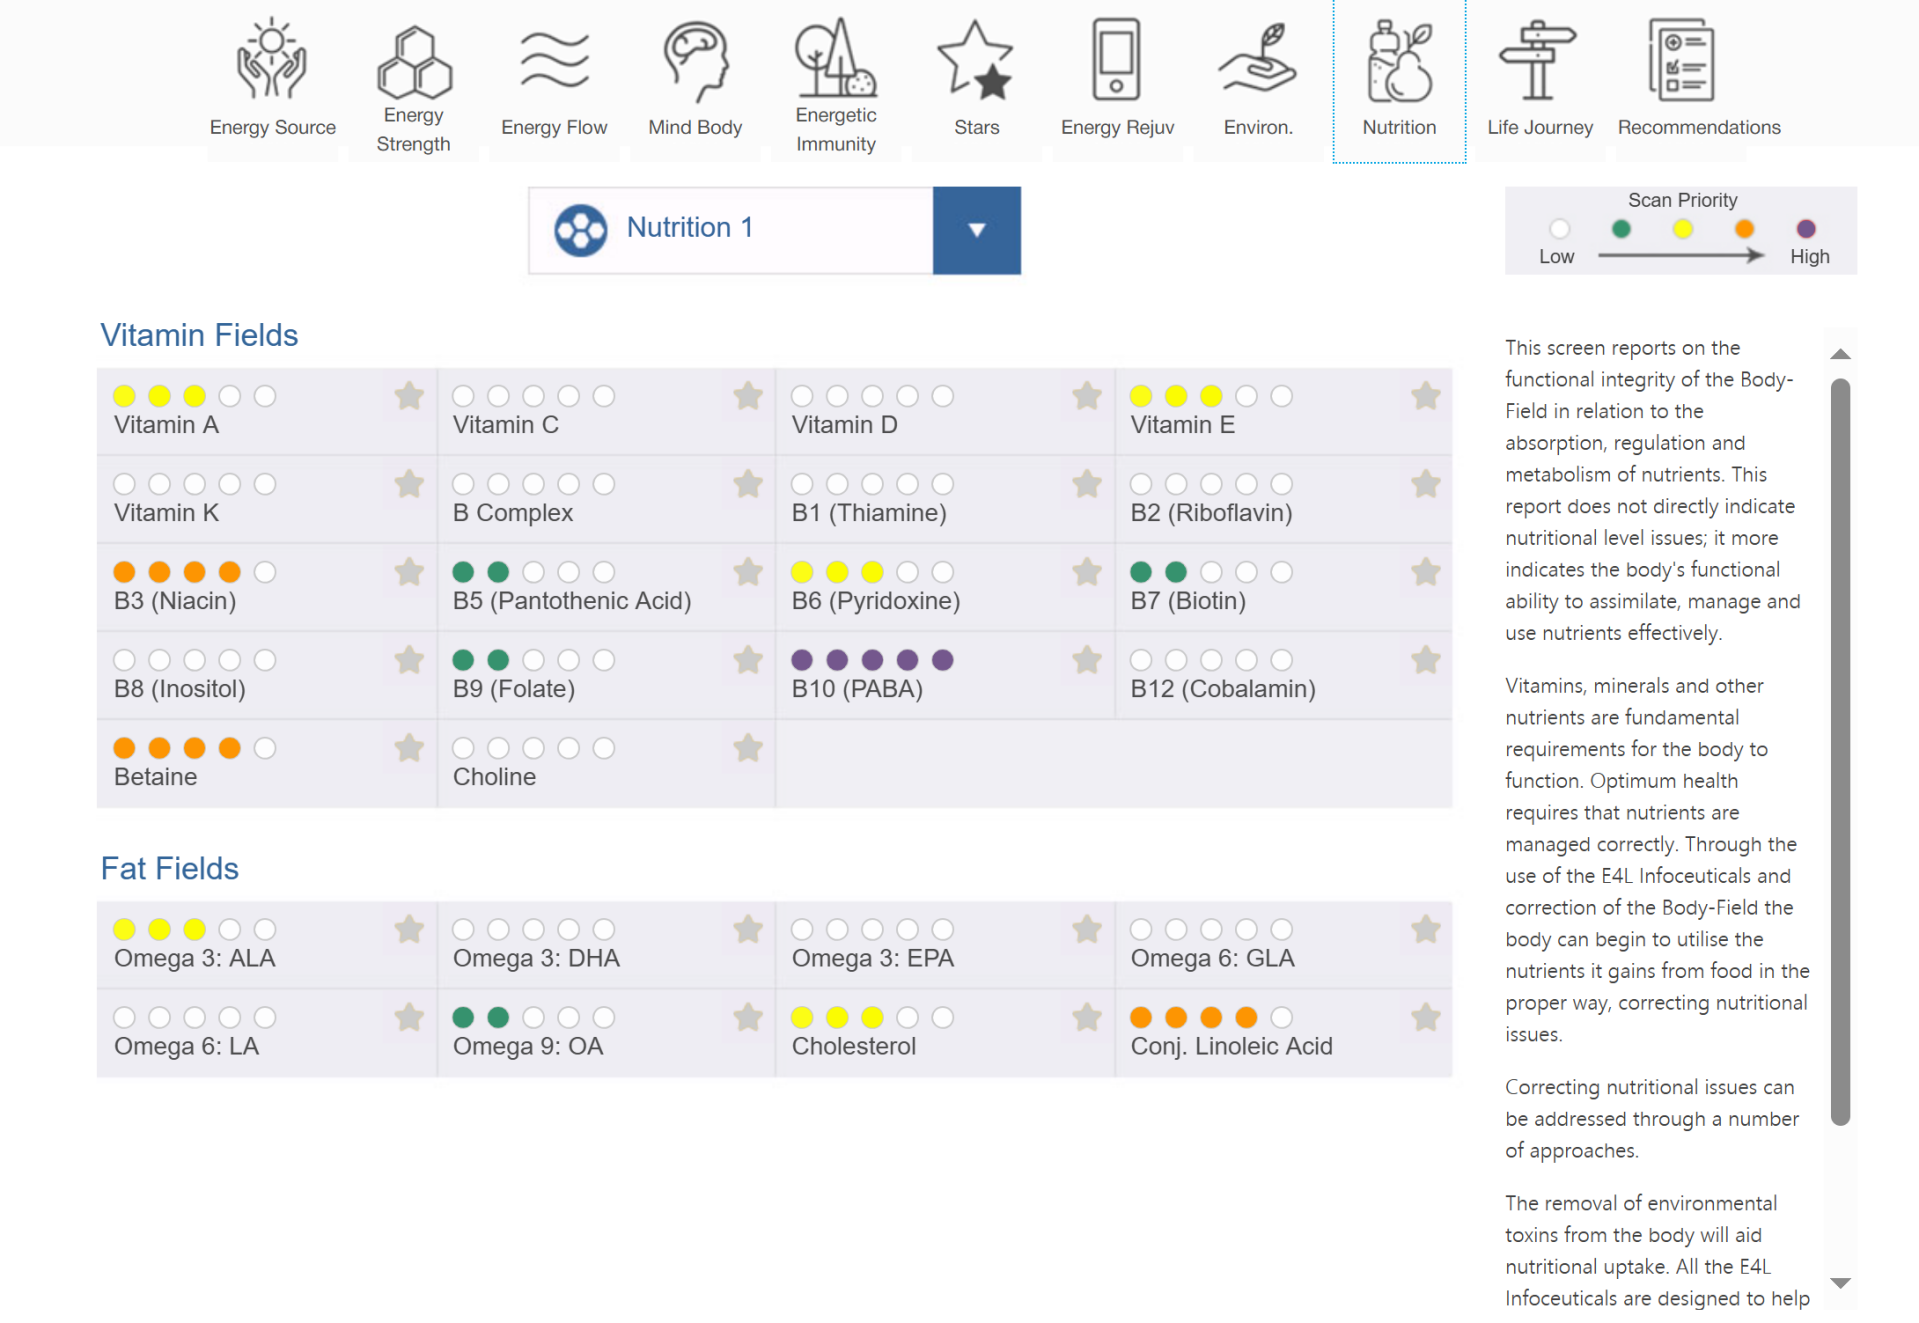Select the Conj. Linoleic Acid label
1919x1323 pixels.
[1231, 1046]
